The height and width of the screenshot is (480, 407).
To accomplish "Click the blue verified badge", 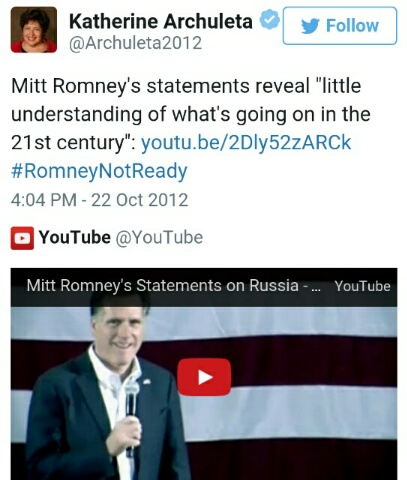I will tap(269, 20).
